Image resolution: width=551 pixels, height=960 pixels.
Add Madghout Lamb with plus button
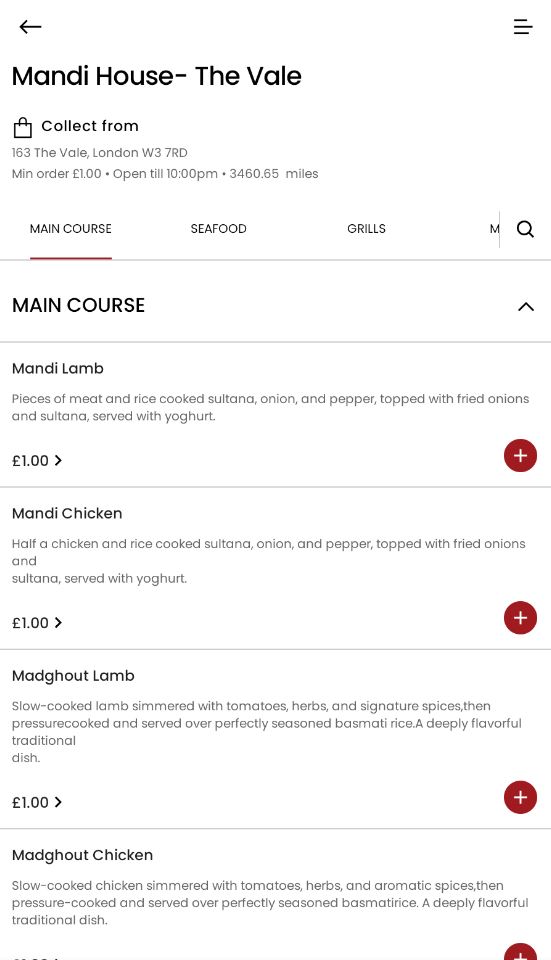tap(520, 797)
